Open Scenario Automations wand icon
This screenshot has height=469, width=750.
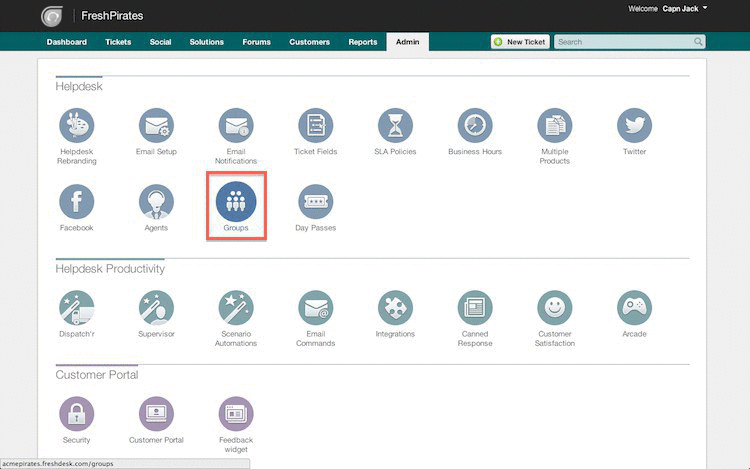point(236,308)
